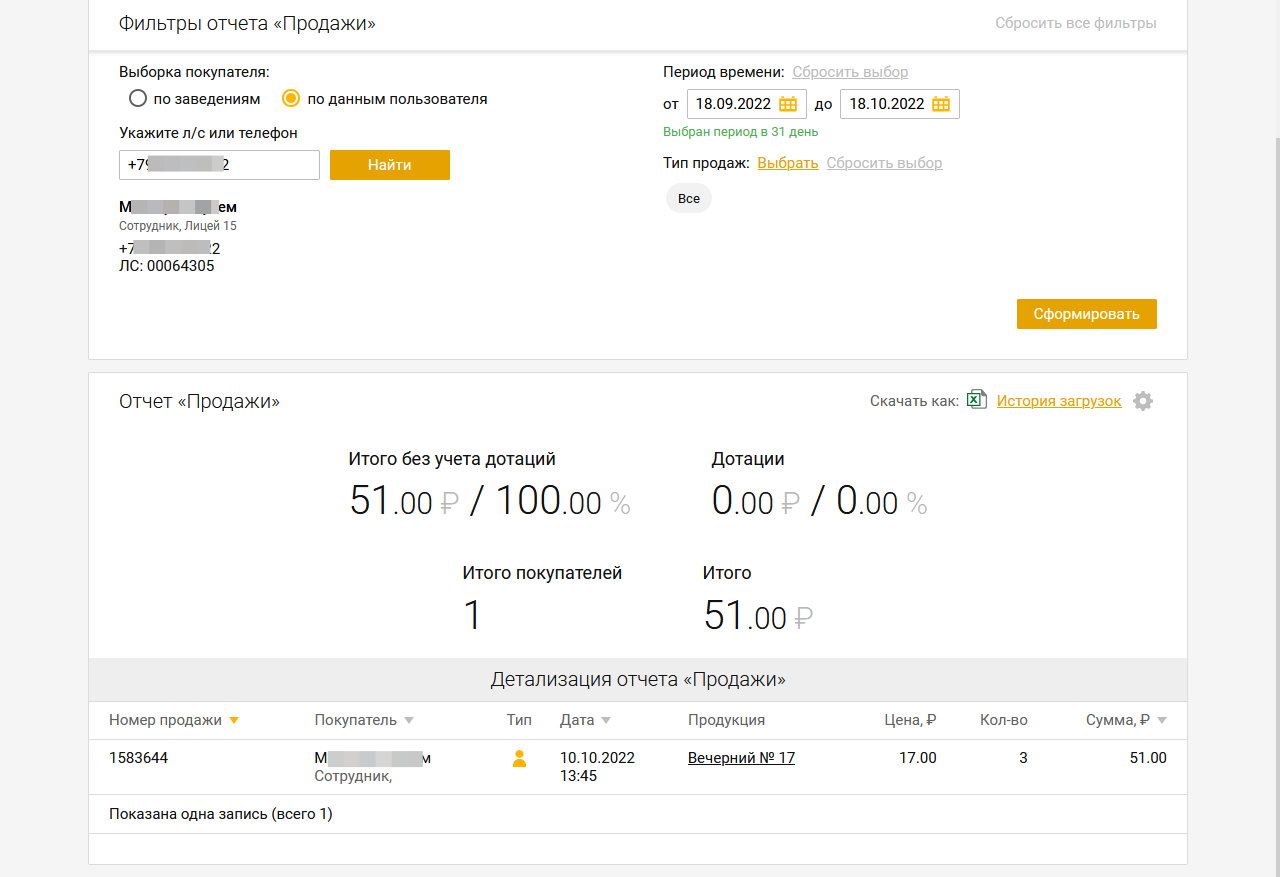
Task: Reset all filters via Сбросить все фильтры
Action: (1075, 23)
